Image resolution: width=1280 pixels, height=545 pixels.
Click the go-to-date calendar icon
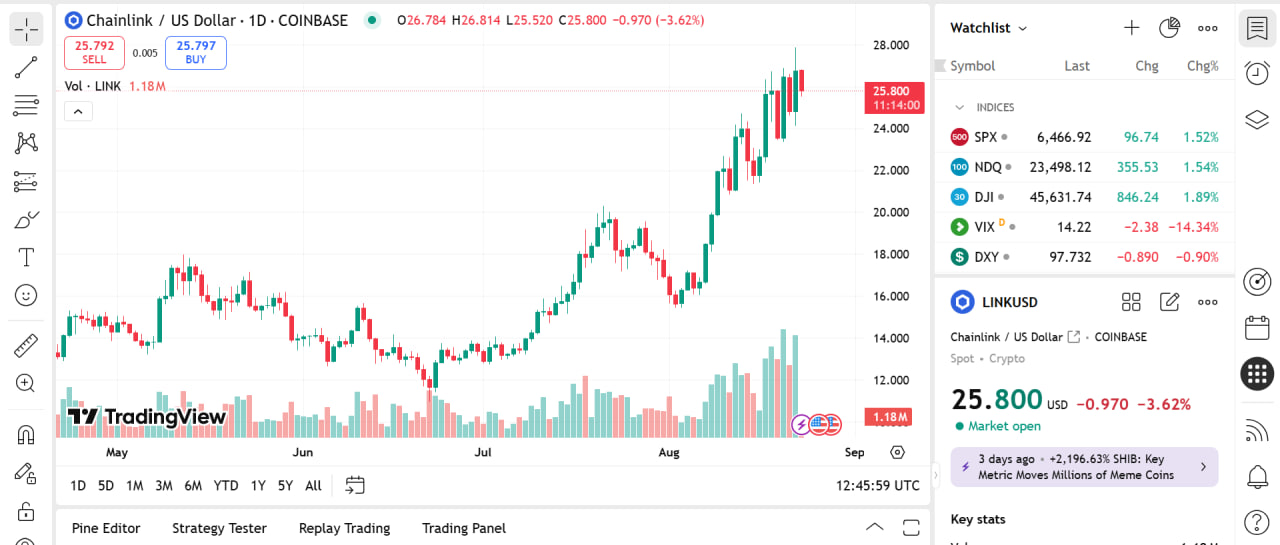[x=354, y=486]
